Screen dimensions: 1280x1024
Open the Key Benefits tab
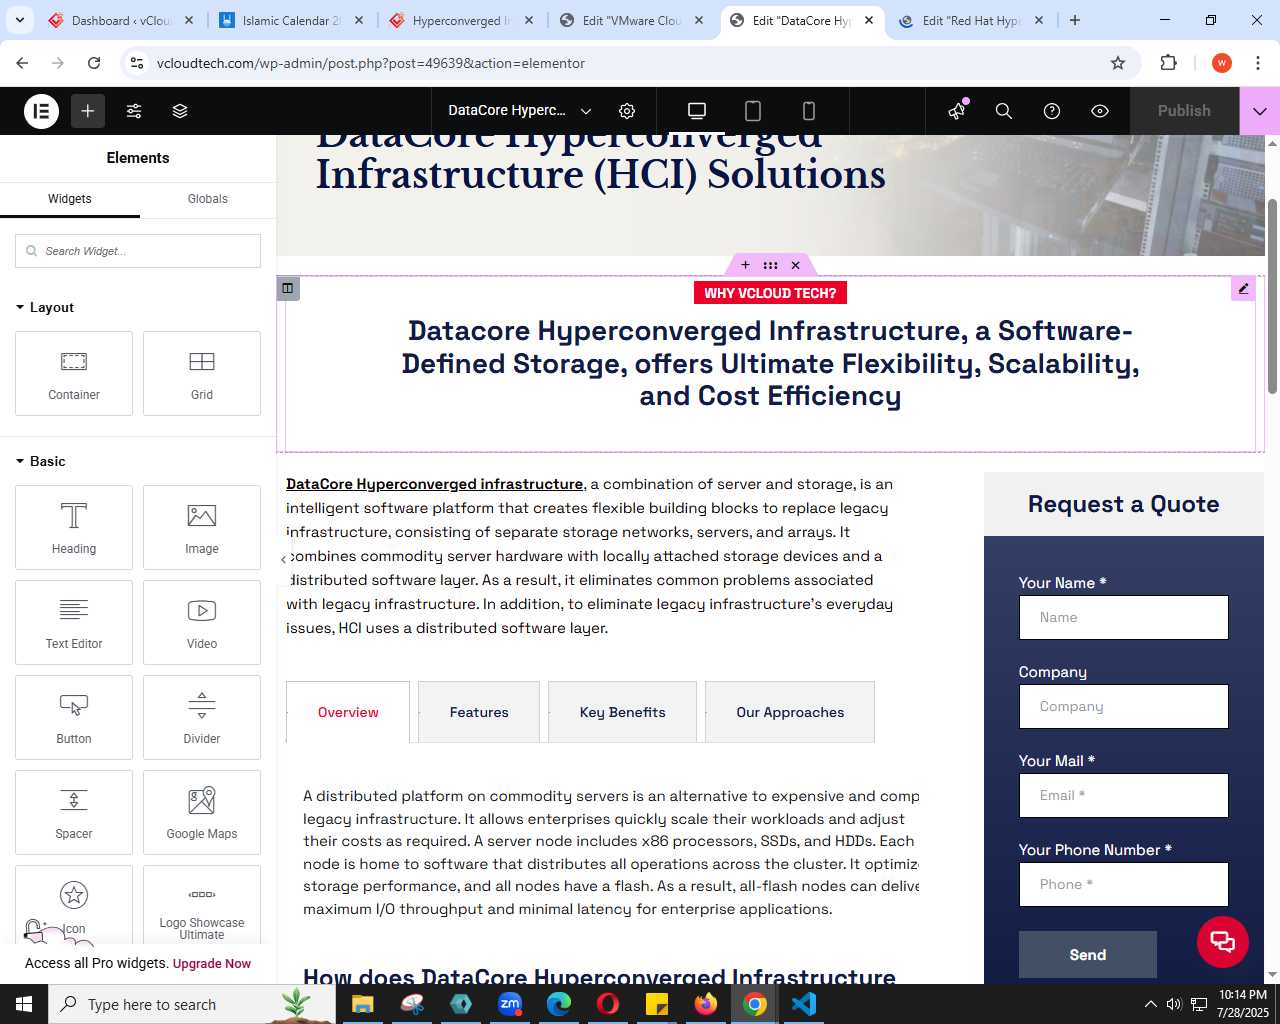pyautogui.click(x=622, y=712)
